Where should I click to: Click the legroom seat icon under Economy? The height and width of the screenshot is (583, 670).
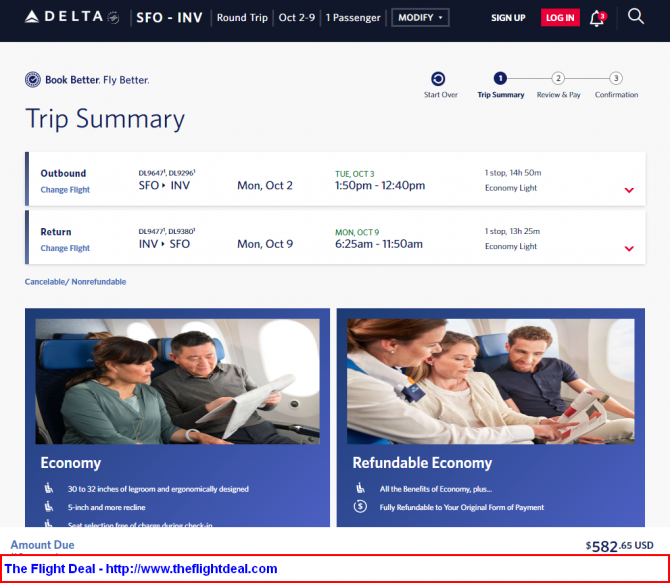tap(49, 488)
